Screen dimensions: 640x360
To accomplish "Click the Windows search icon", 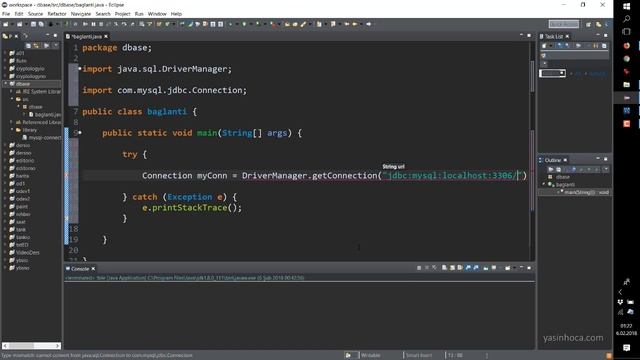I will (x=627, y=19).
